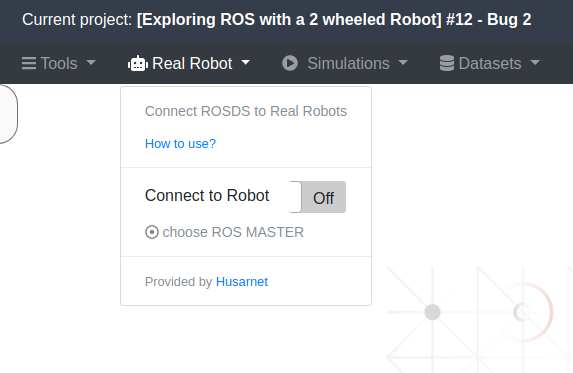573x373 pixels.
Task: Click the Real Robot robot icon
Action: [x=138, y=63]
